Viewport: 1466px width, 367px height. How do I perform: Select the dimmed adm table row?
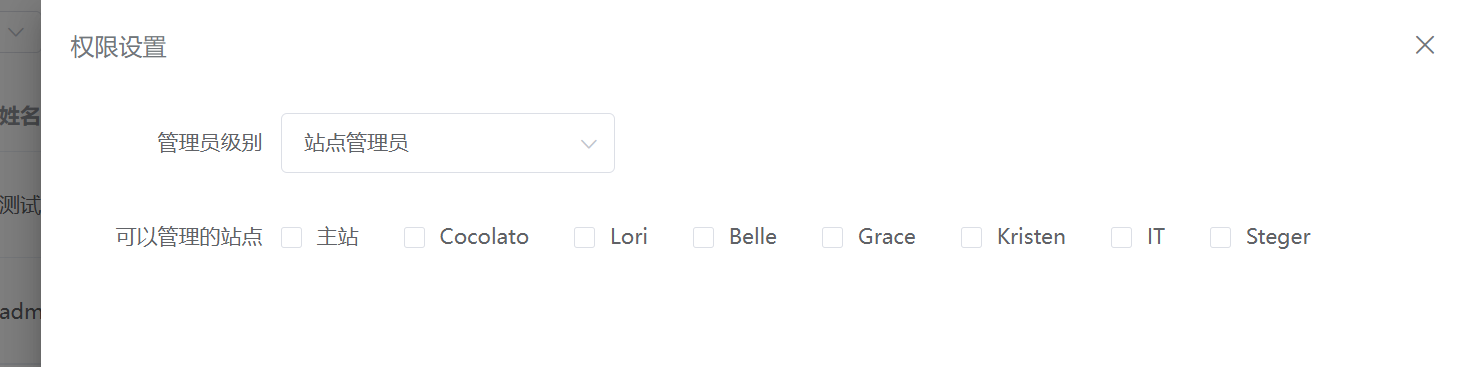pos(20,312)
